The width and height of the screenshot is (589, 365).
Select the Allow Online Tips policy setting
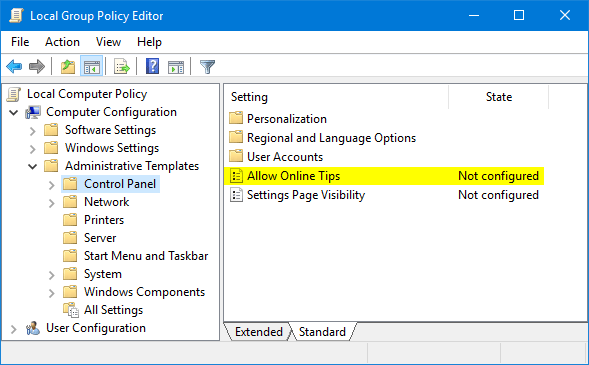384,176
